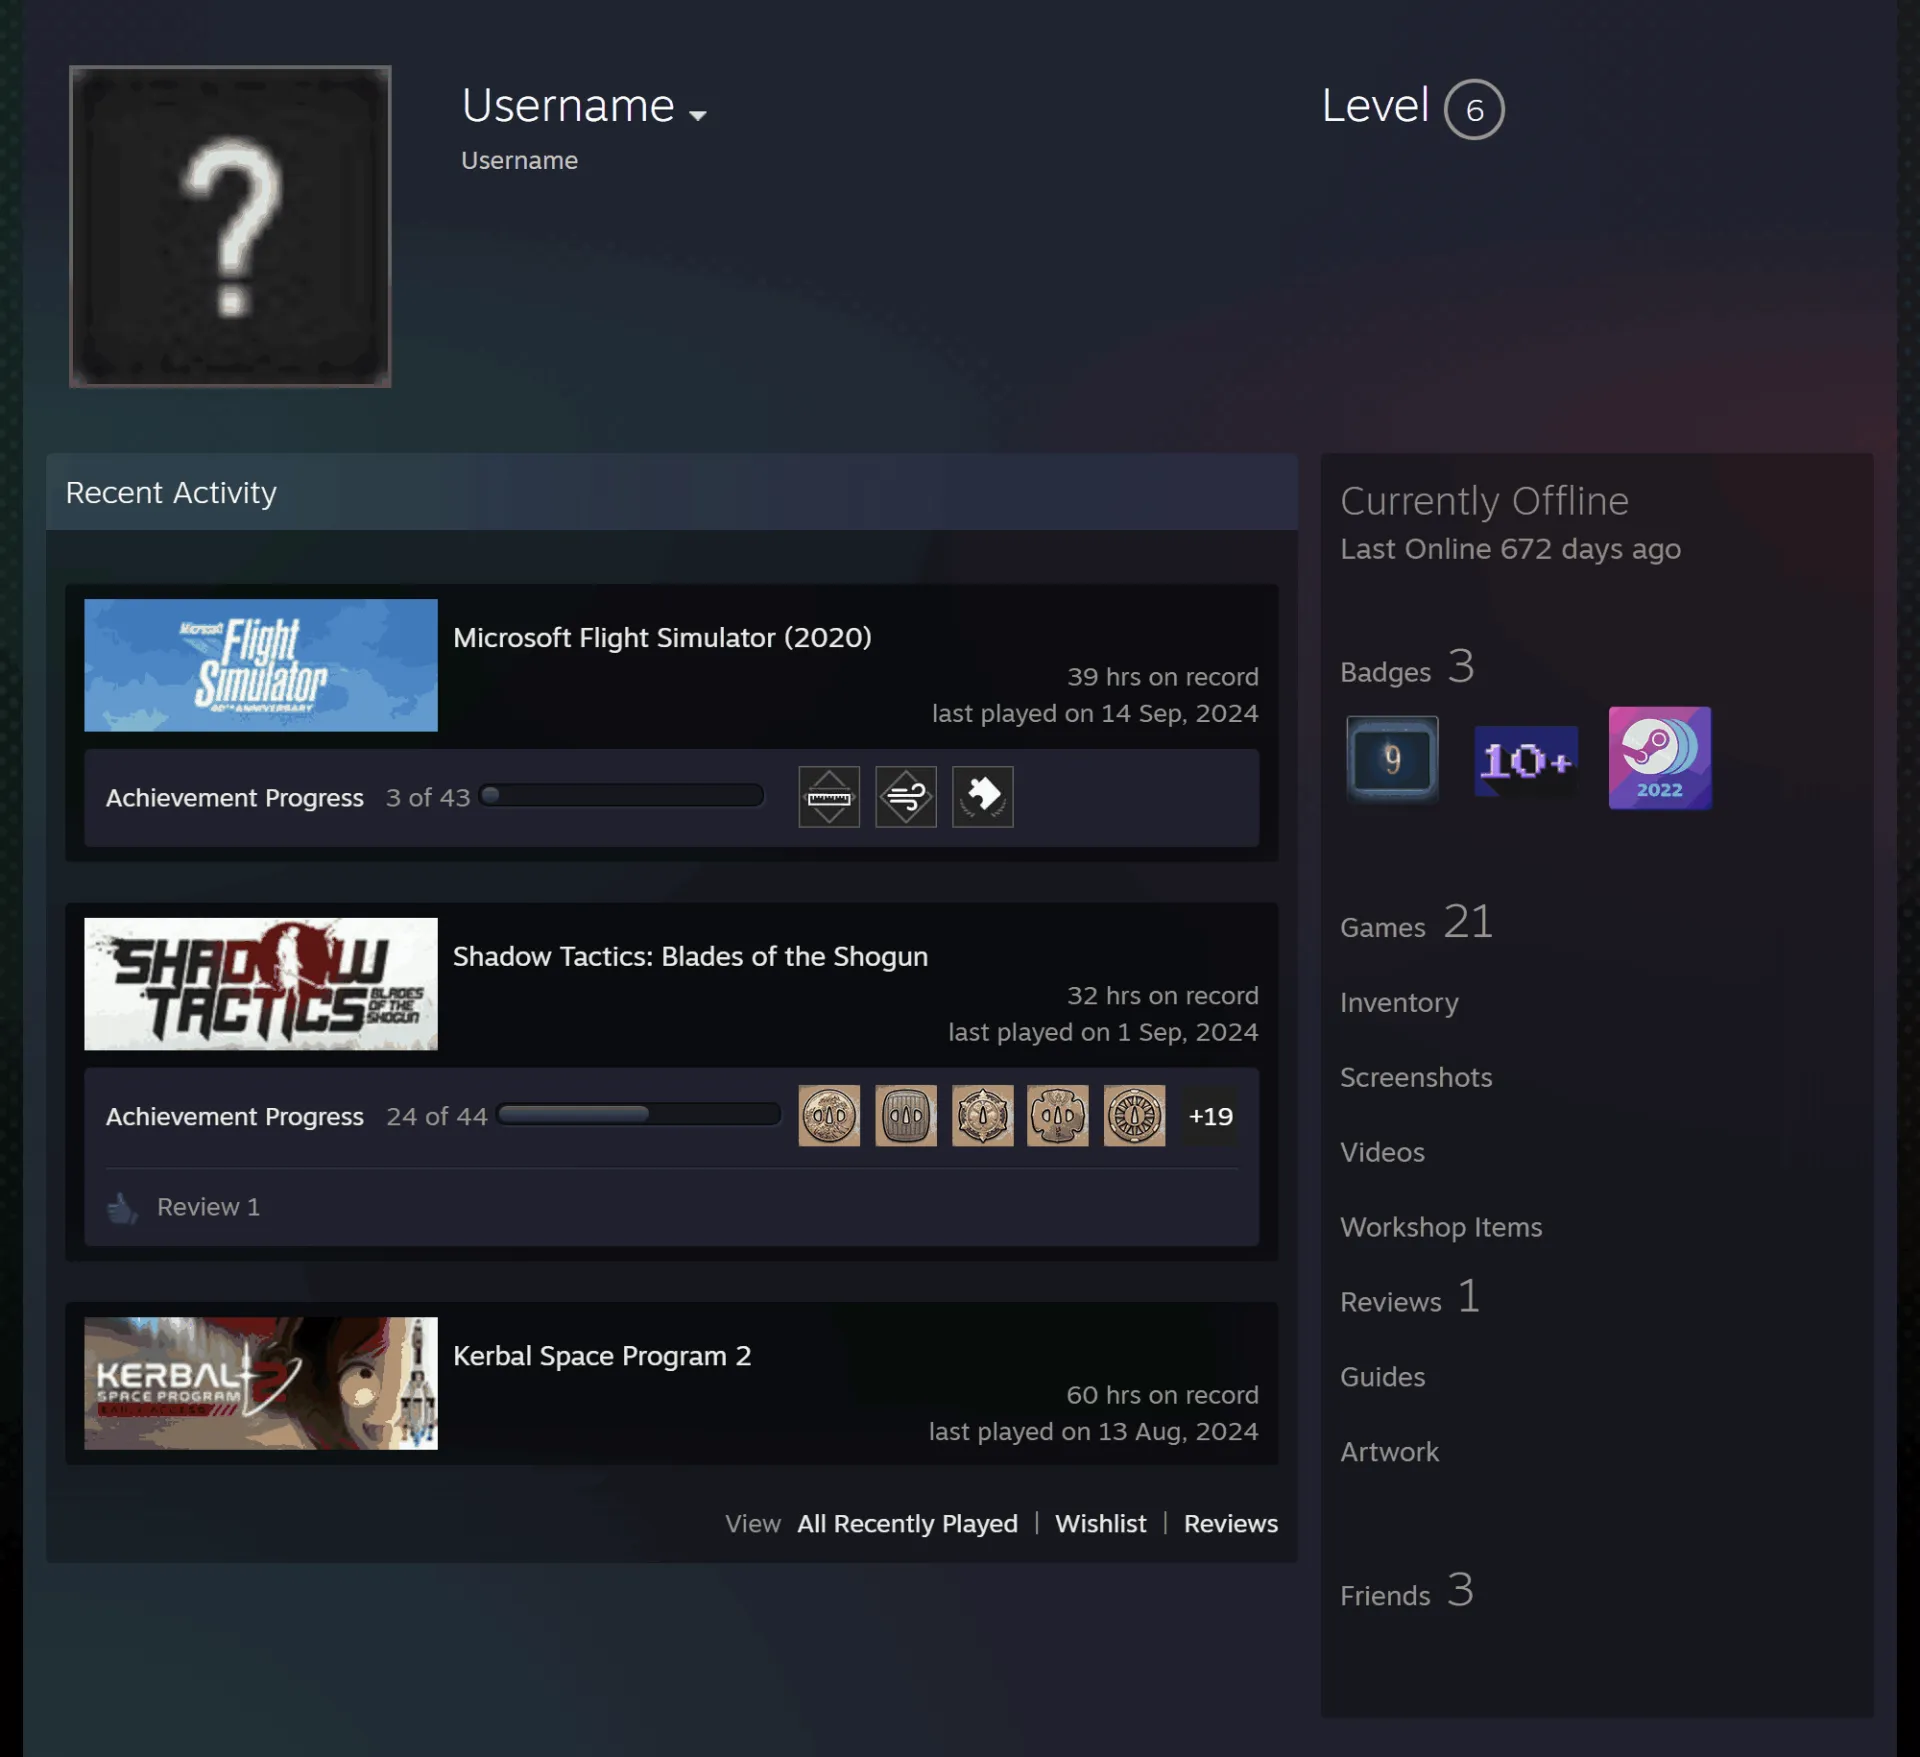Screen dimensions: 1920x1757
Task: Open the Friends 3 link
Action: coord(1407,1591)
